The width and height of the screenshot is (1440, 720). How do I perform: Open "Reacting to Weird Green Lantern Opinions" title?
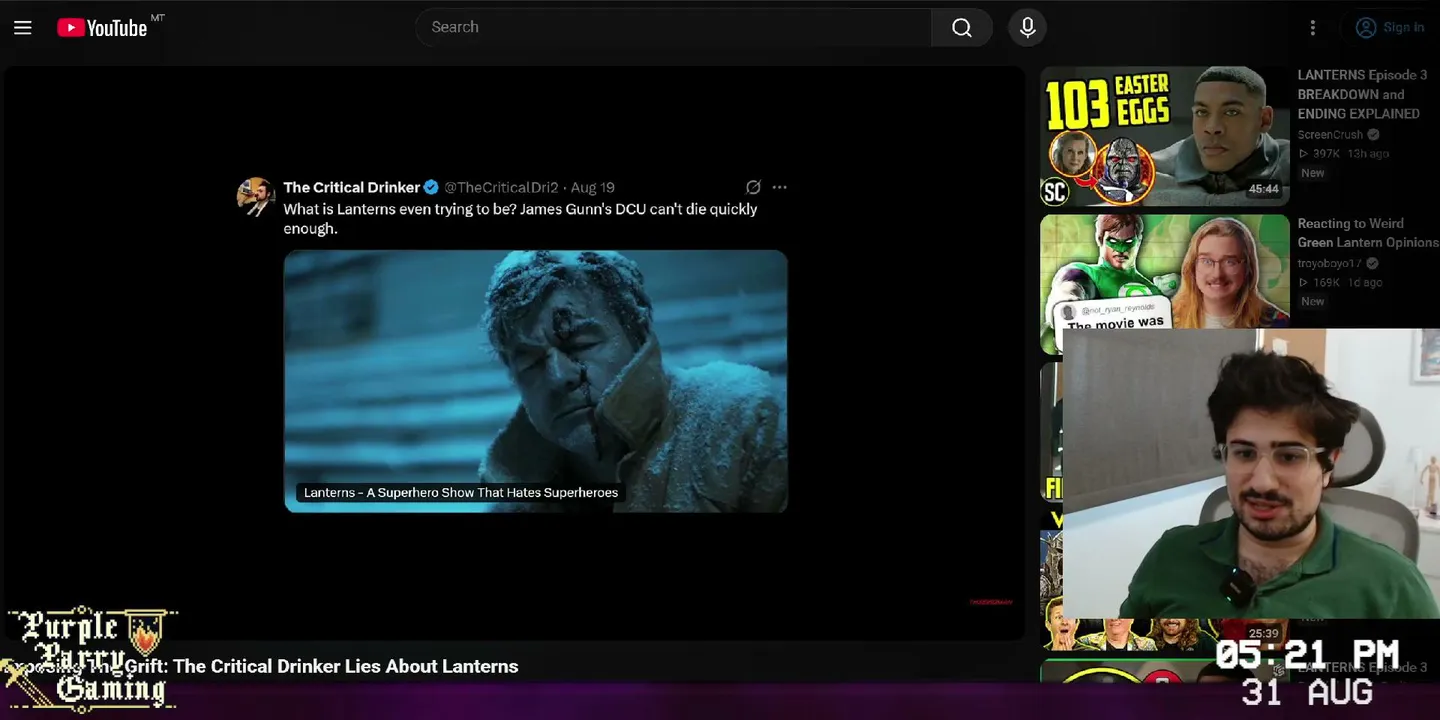1367,233
